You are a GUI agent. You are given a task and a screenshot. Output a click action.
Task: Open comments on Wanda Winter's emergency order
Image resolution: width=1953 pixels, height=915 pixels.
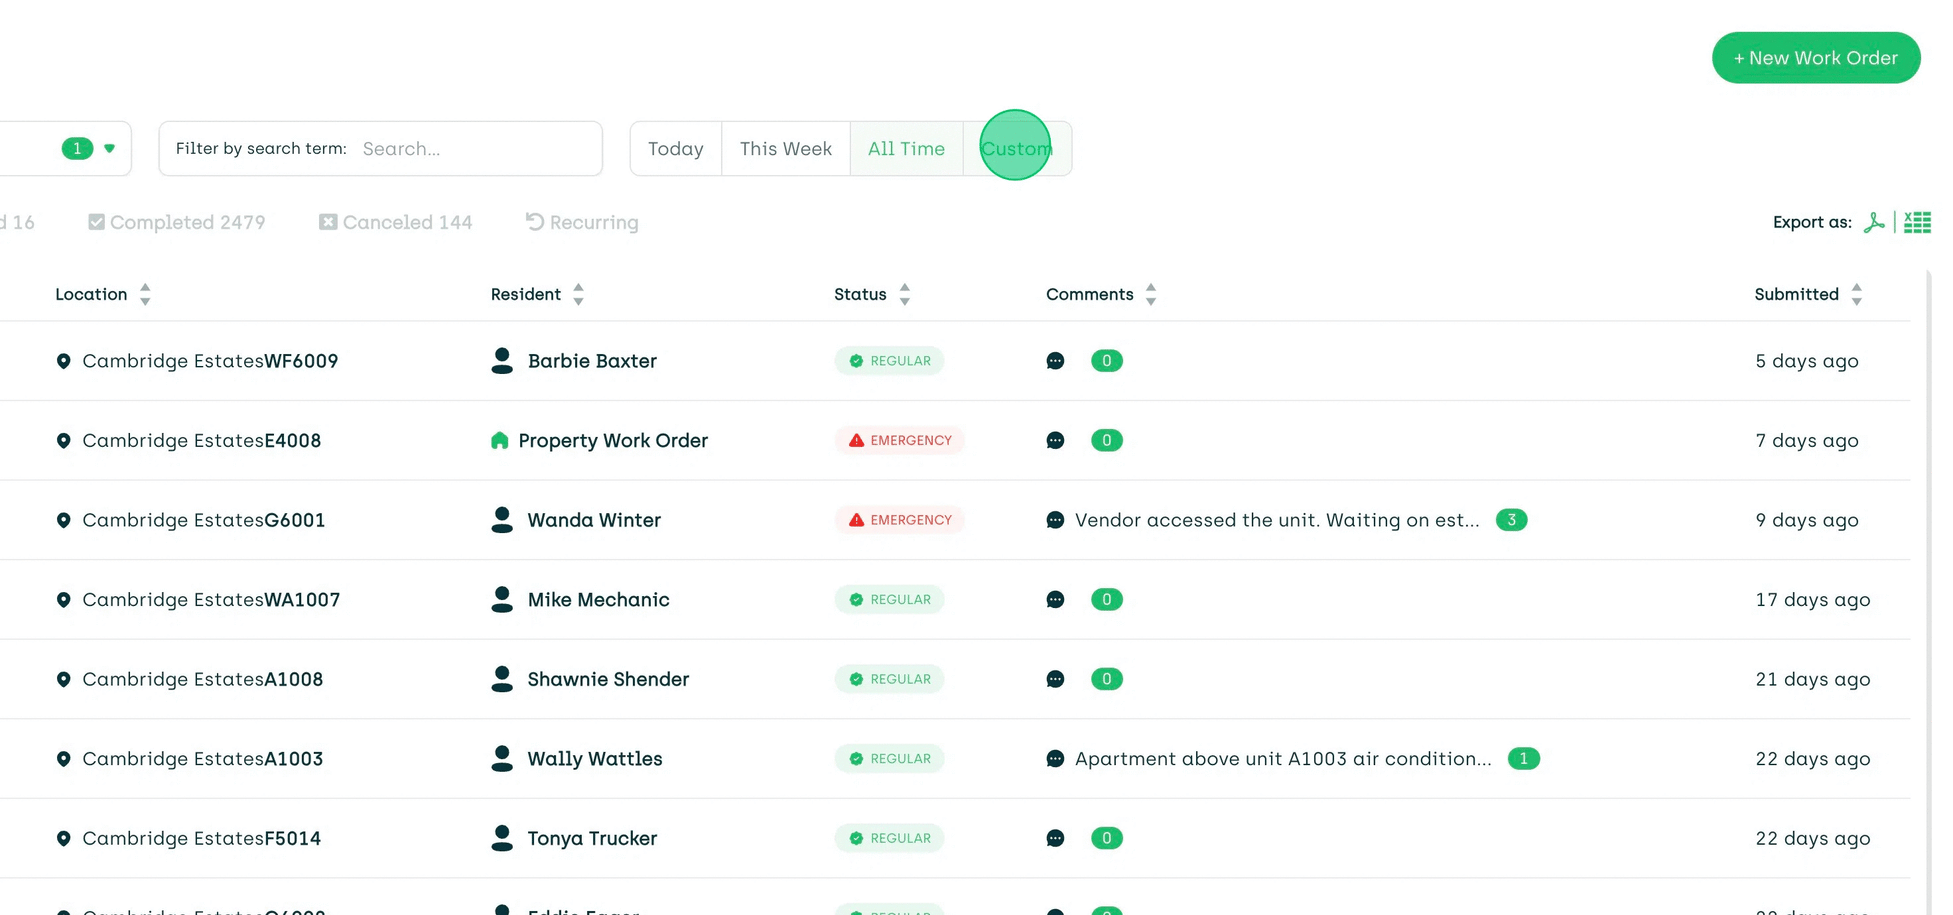pyautogui.click(x=1055, y=520)
